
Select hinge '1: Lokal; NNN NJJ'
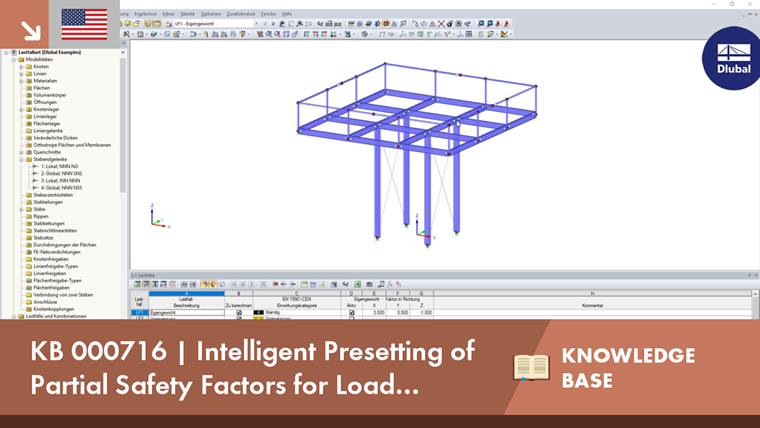pyautogui.click(x=59, y=166)
